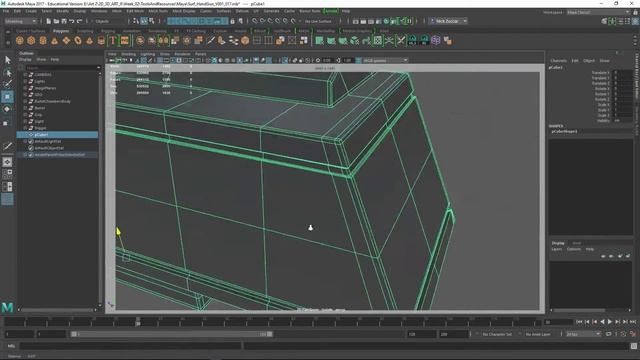Screen dimensions: 640x360
Task: Toggle select-by-component-type mode button
Action: tap(152, 21)
